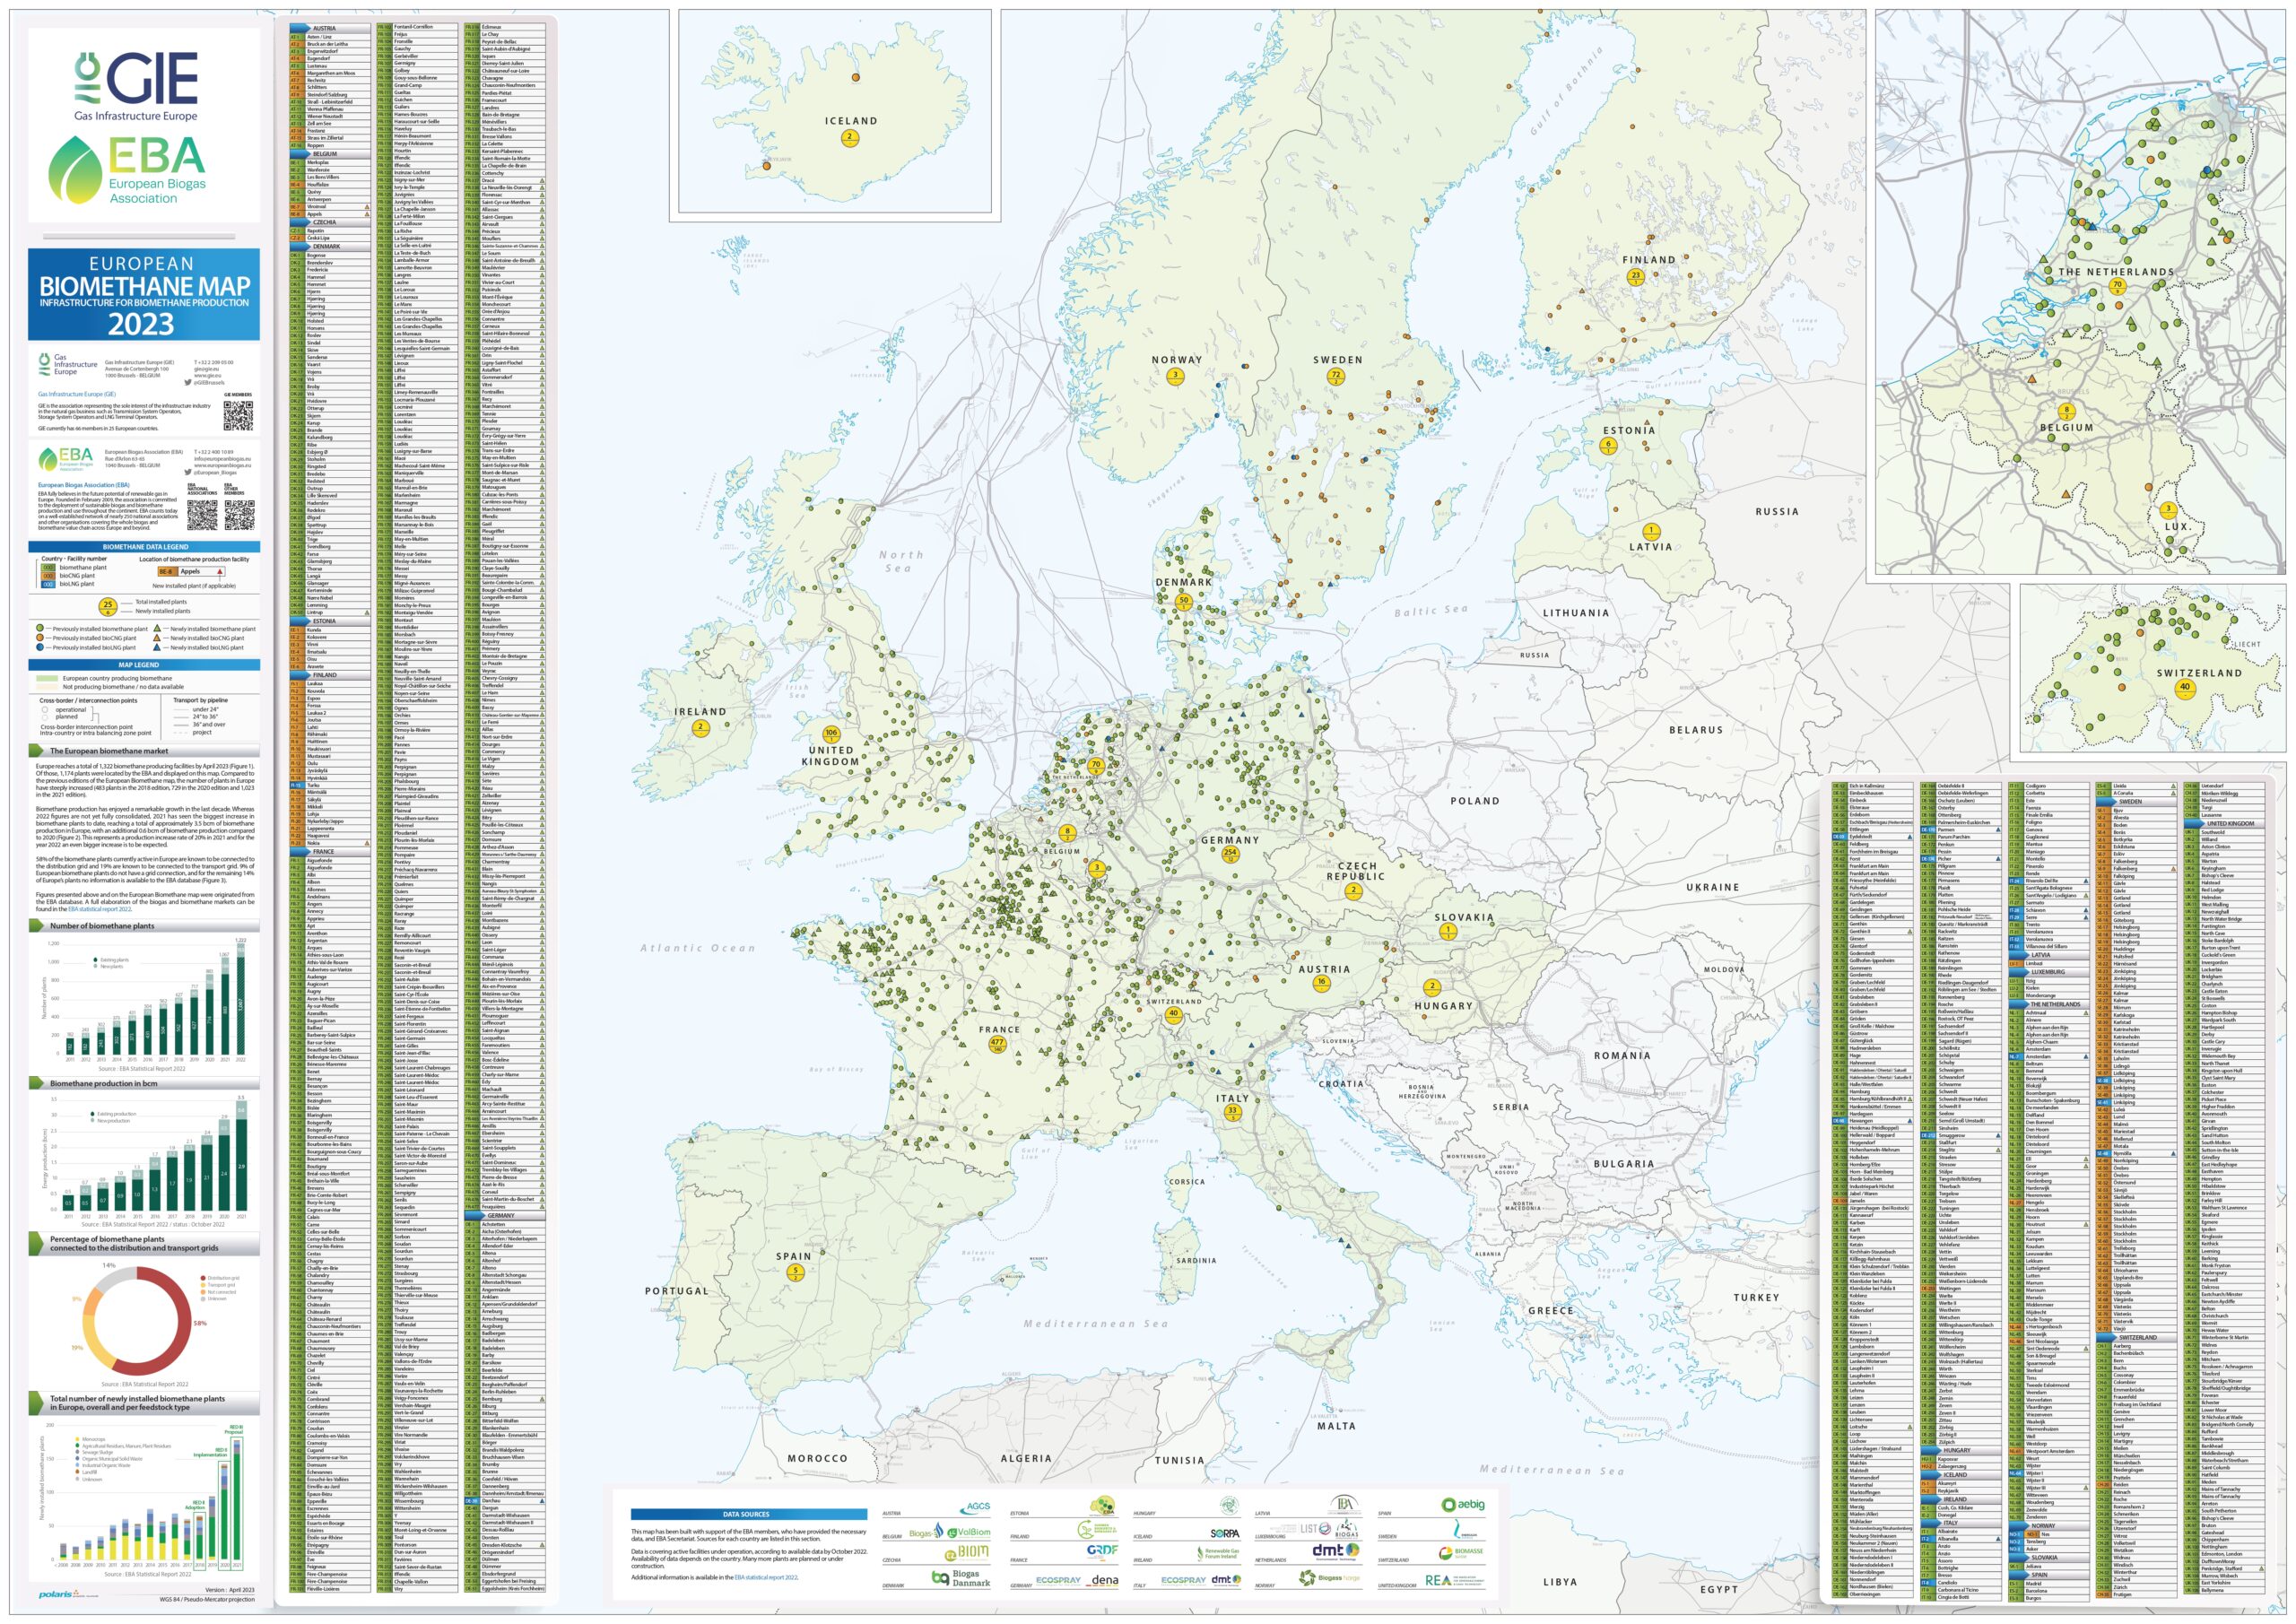Click the Biogas Danmark logo
Image resolution: width=2296 pixels, height=1624 pixels.
tap(960, 1579)
